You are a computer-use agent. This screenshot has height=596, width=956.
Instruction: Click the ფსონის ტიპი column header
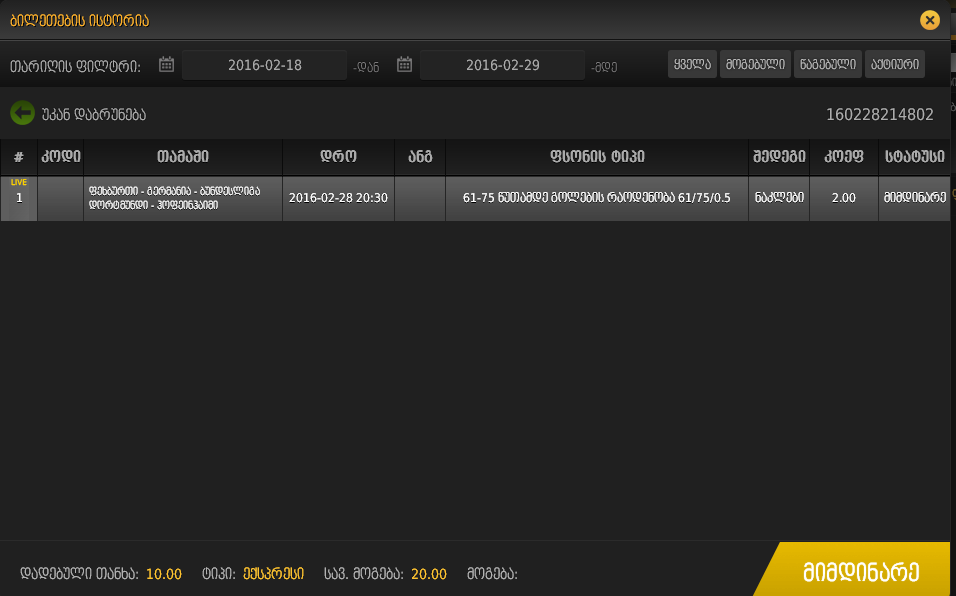click(597, 157)
